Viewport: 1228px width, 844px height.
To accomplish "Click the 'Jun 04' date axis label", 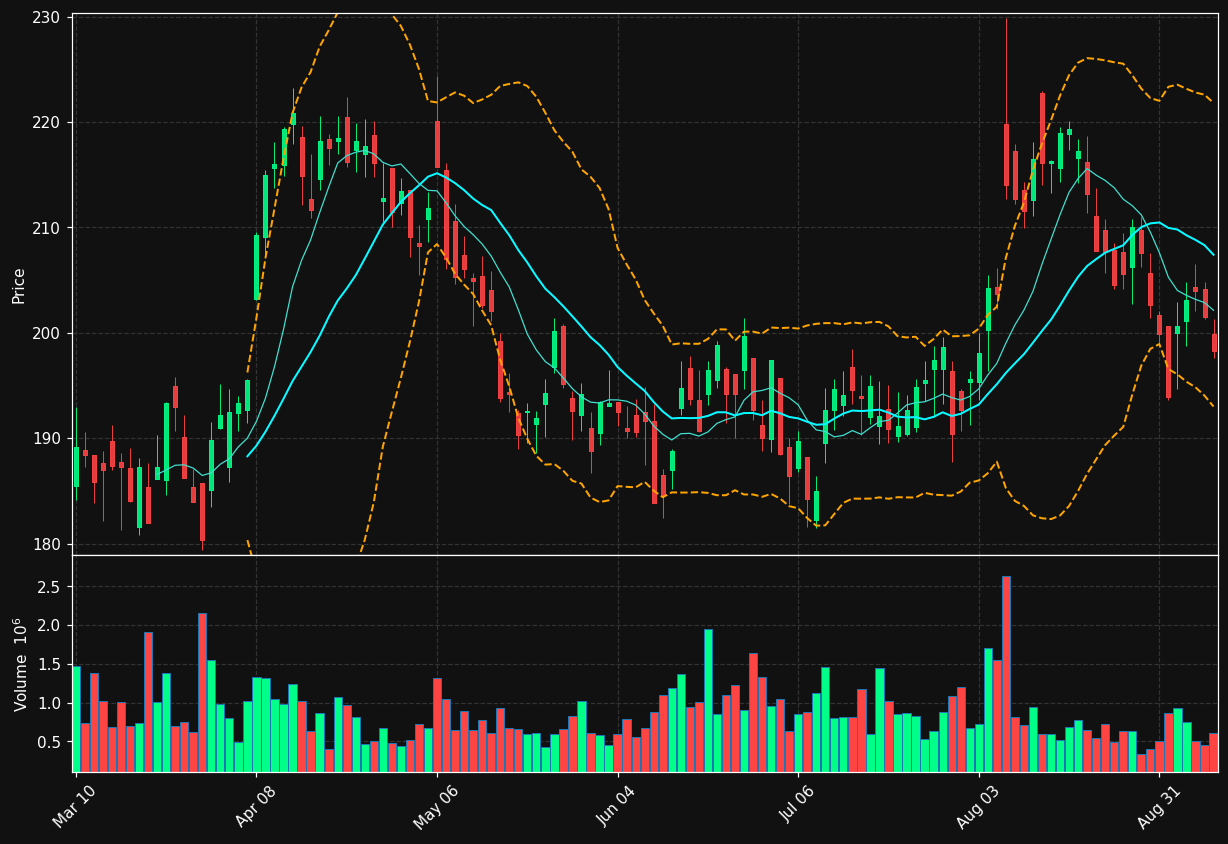I will (x=616, y=806).
